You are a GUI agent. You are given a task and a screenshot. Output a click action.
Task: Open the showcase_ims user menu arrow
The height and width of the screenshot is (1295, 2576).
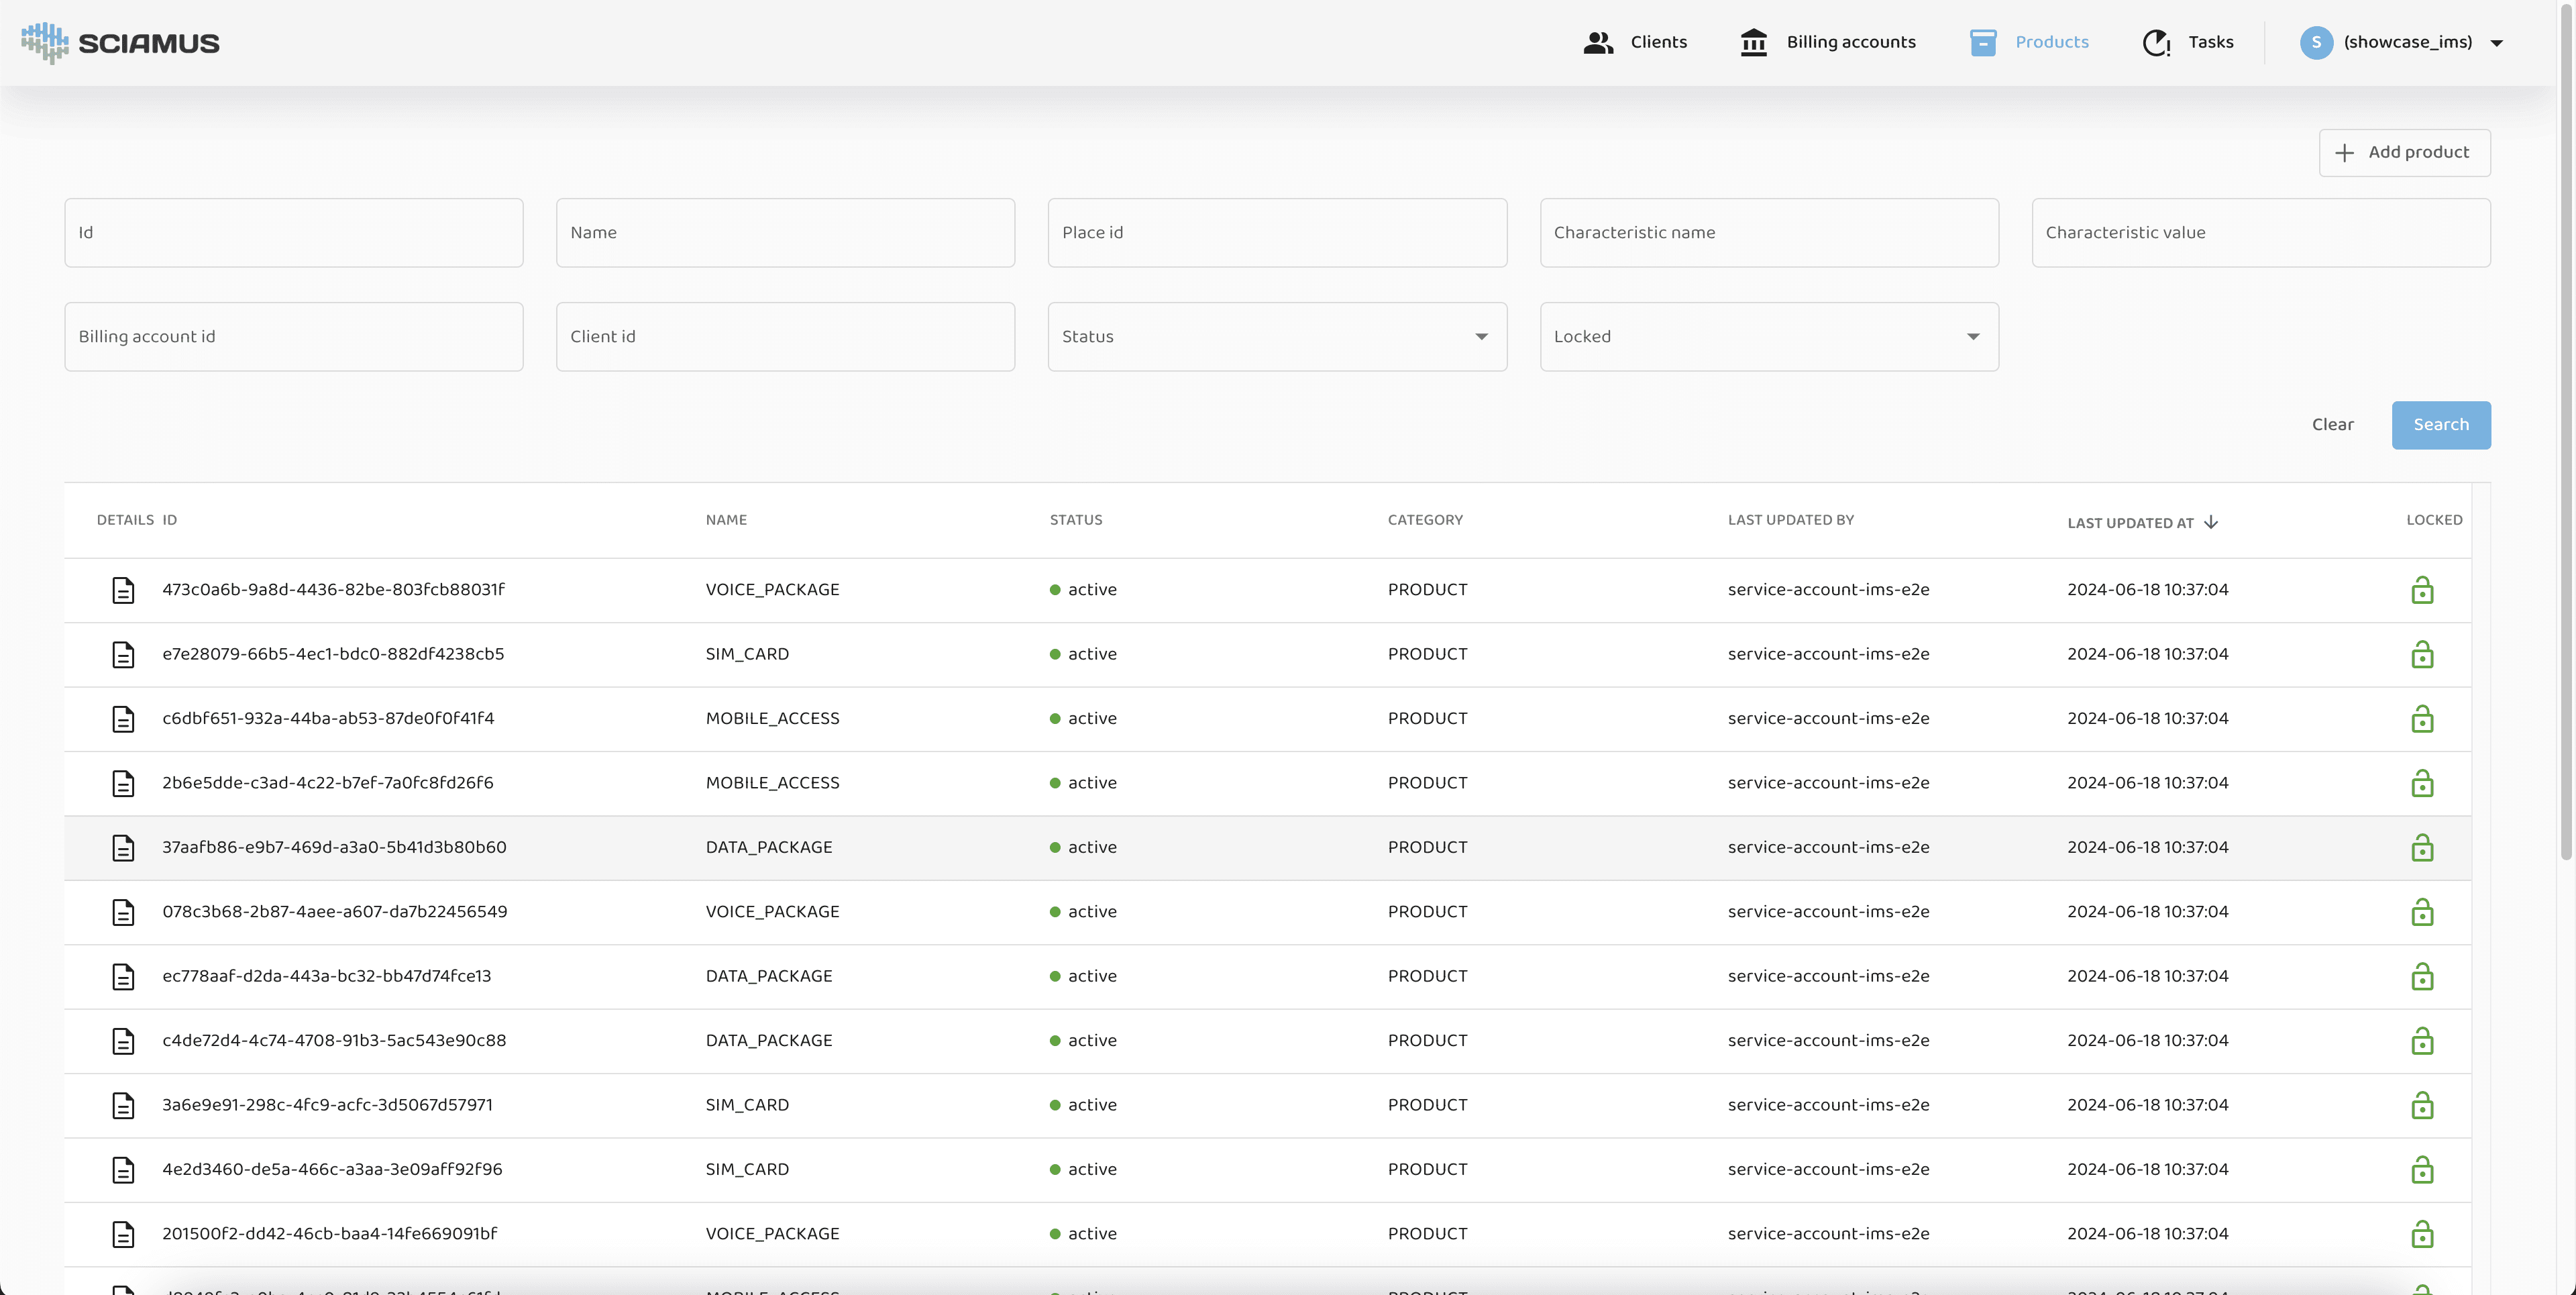2496,43
